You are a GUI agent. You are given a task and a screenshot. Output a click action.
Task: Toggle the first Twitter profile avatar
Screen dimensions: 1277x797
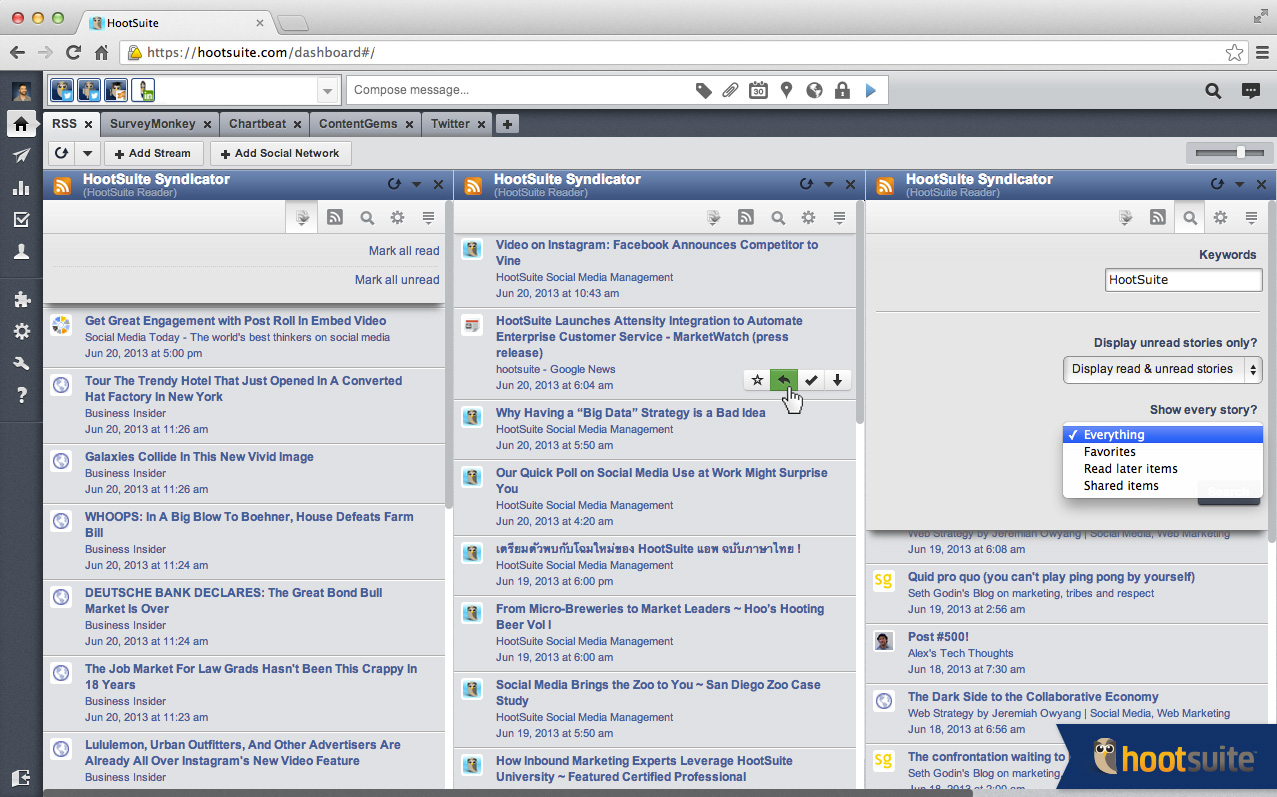click(x=61, y=90)
